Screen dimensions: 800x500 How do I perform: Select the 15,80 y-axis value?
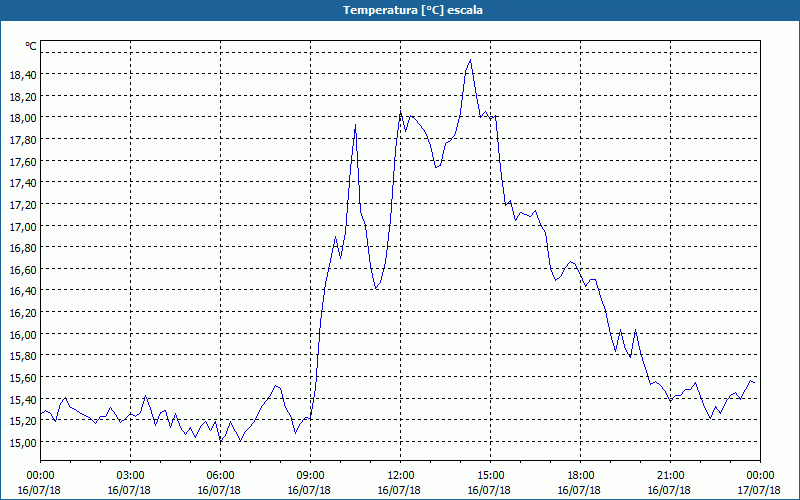[23, 356]
